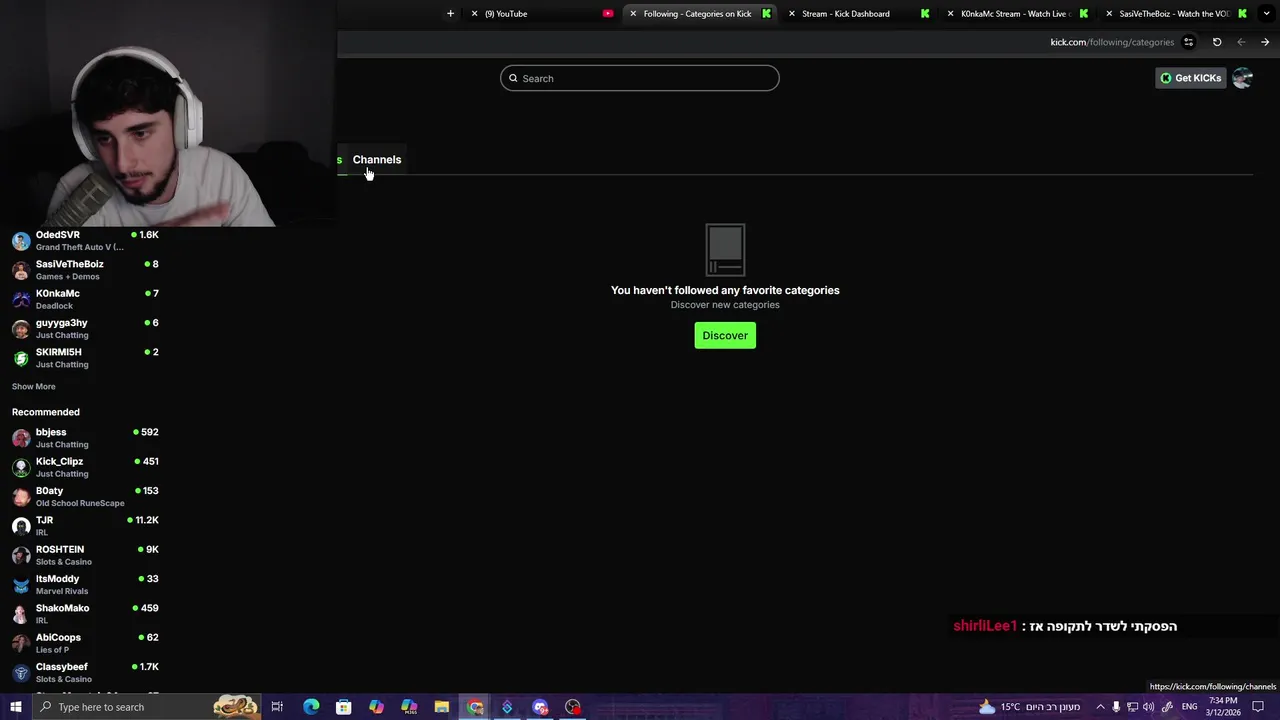The height and width of the screenshot is (720, 1280).
Task: Open Microsoft Store from taskbar
Action: [344, 707]
